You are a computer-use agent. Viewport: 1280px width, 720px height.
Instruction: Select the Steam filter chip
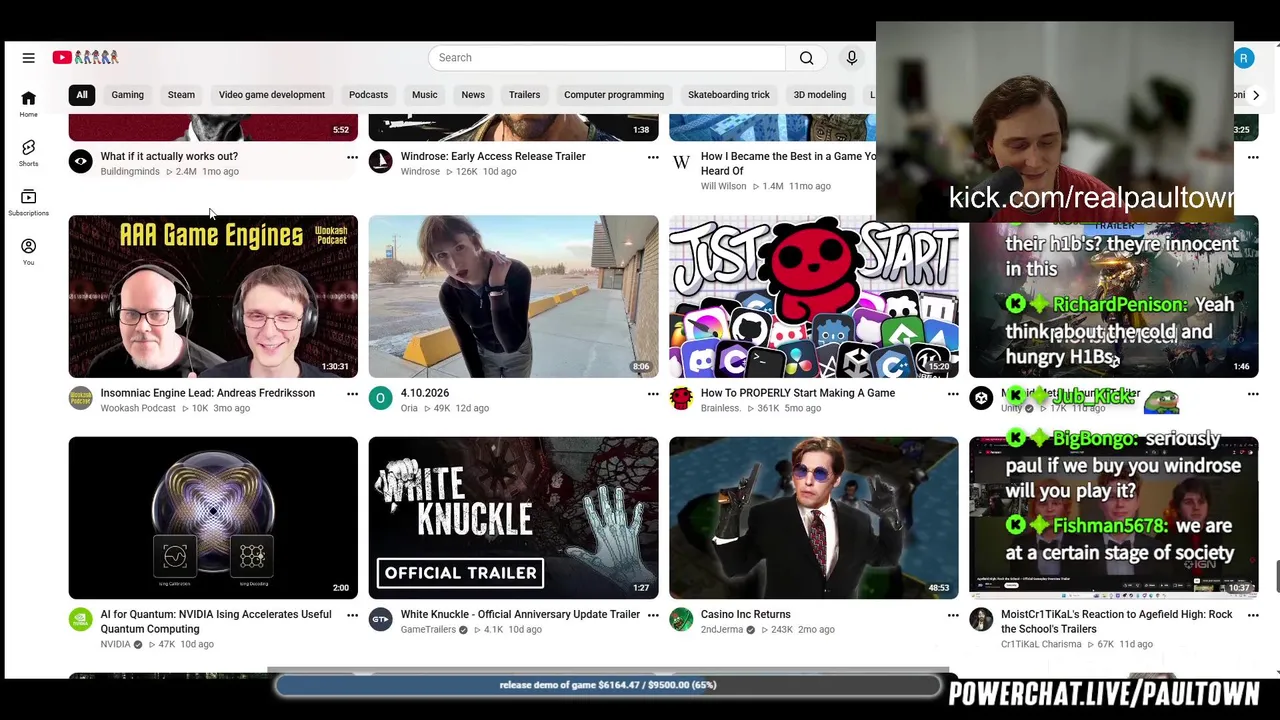pyautogui.click(x=181, y=95)
